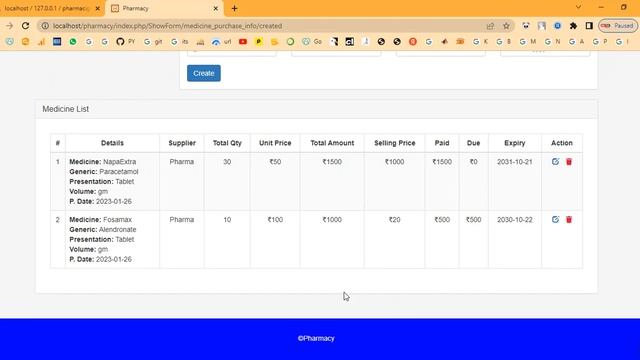Close the localhost phpMyAdmin tab
The image size is (640, 360).
[x=98, y=8]
